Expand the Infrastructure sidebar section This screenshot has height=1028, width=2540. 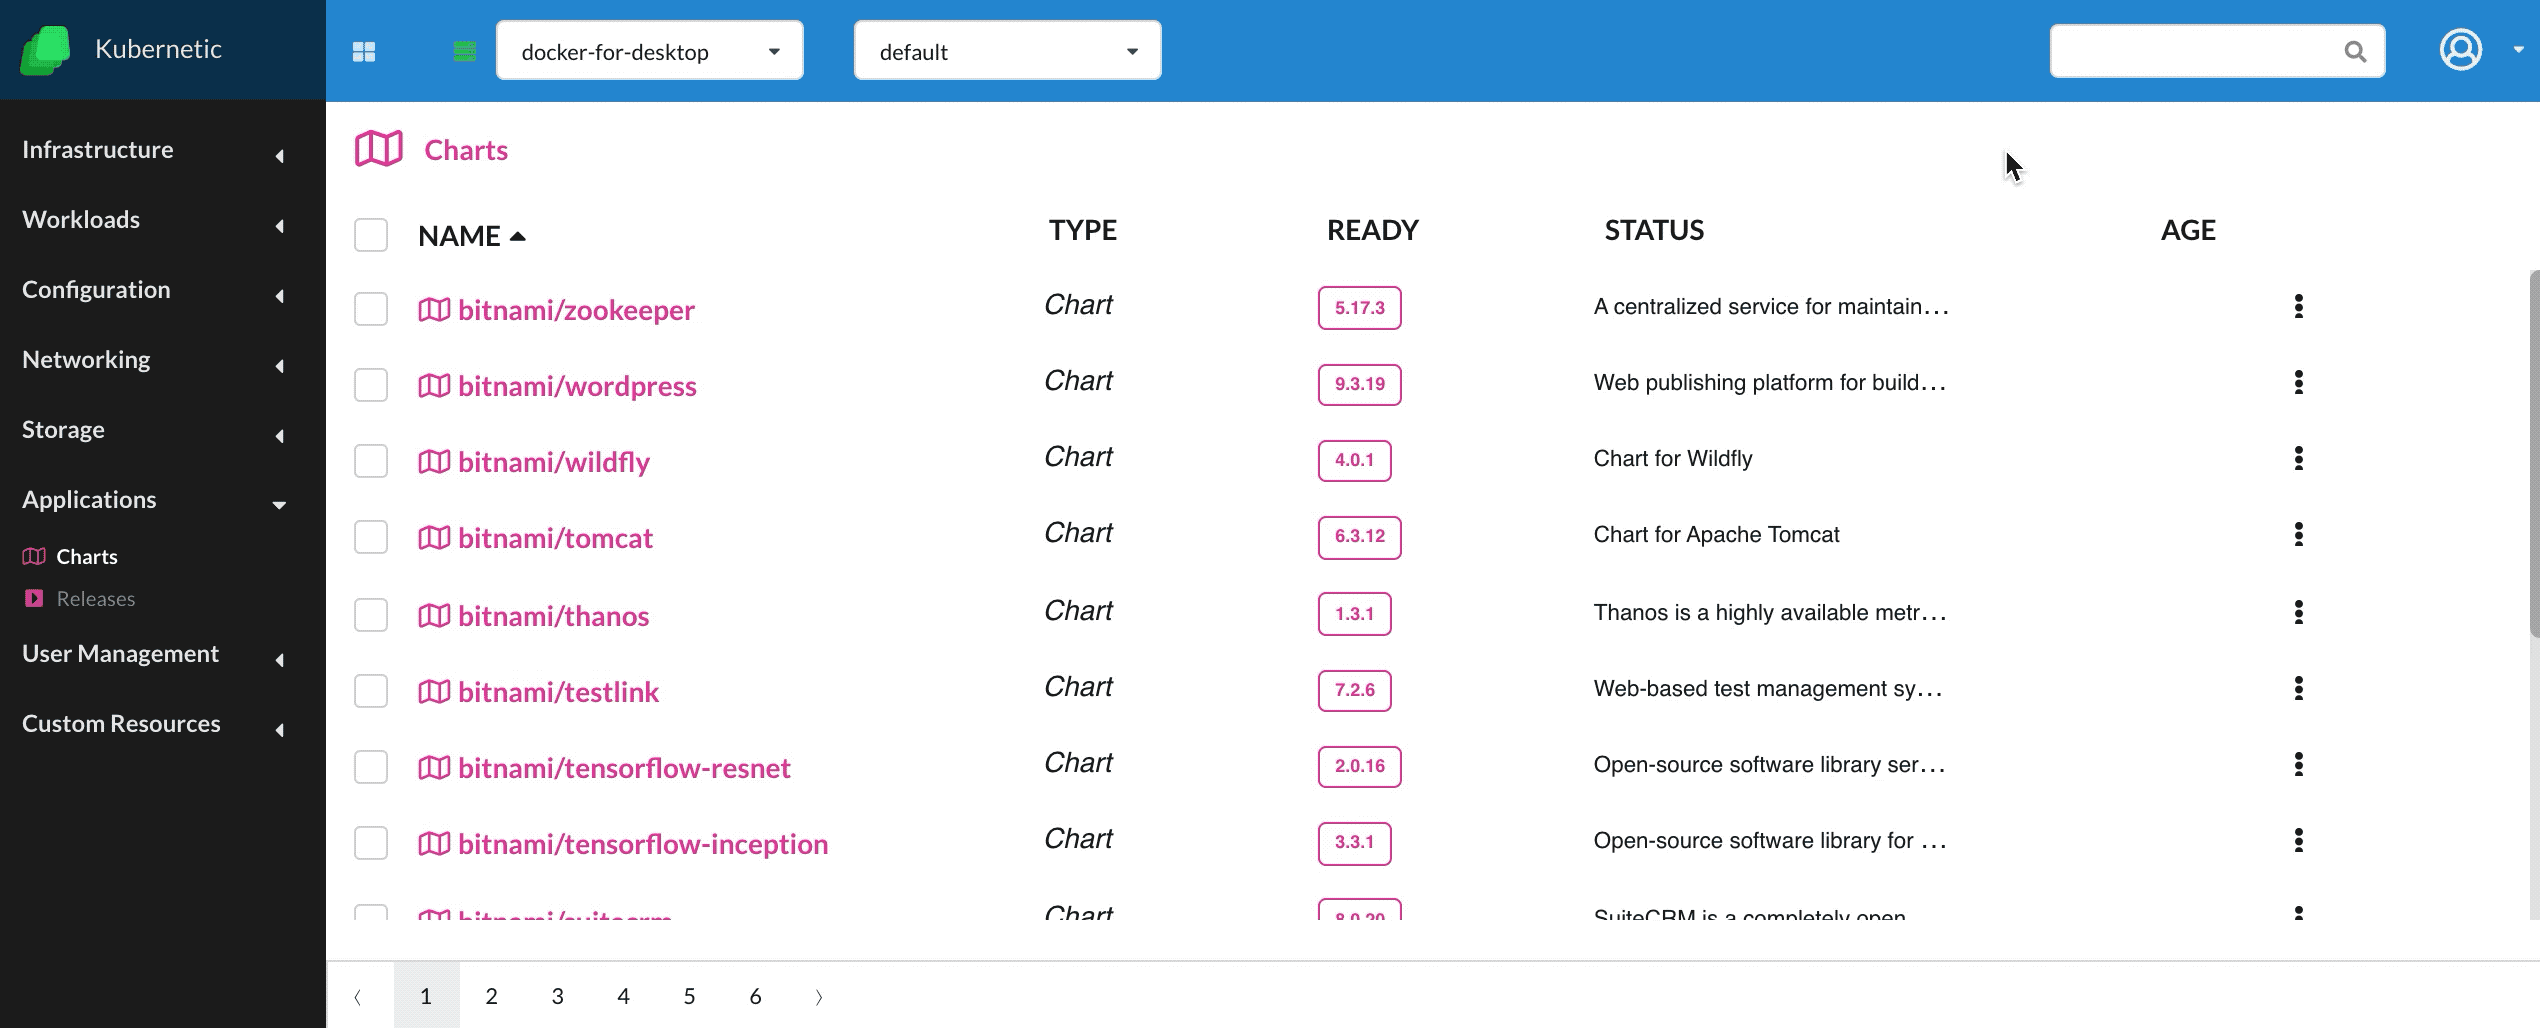[x=154, y=150]
